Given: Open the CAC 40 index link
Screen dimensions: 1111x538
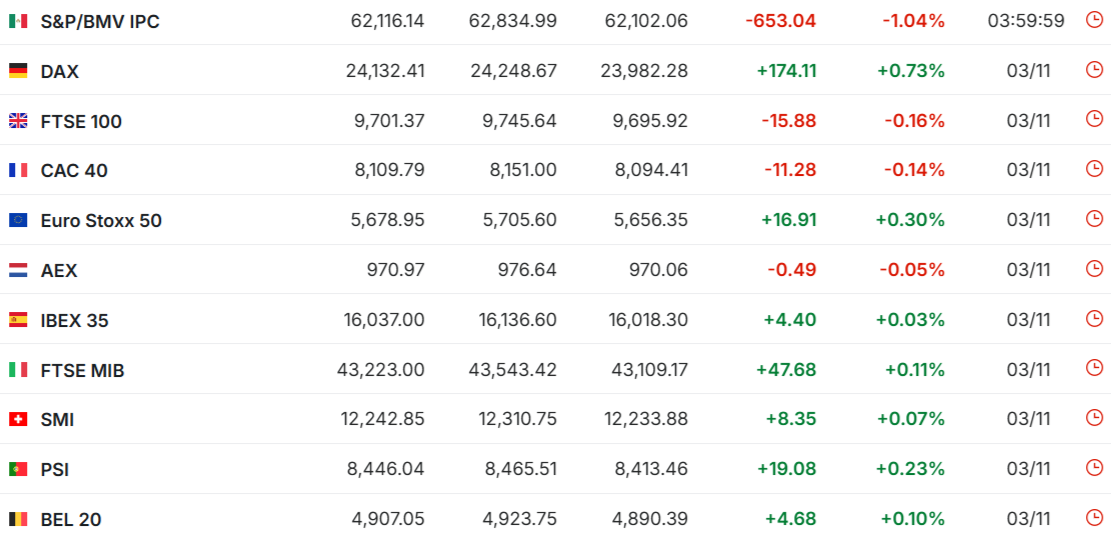Looking at the screenshot, I should click(74, 171).
